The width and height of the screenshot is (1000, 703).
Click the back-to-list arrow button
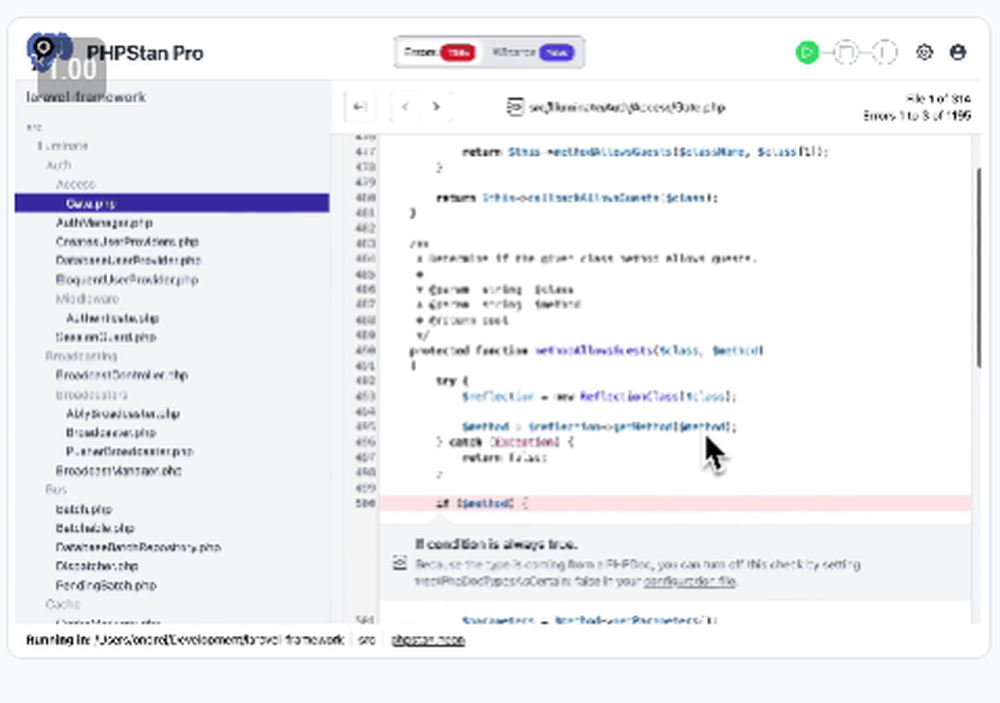click(360, 107)
